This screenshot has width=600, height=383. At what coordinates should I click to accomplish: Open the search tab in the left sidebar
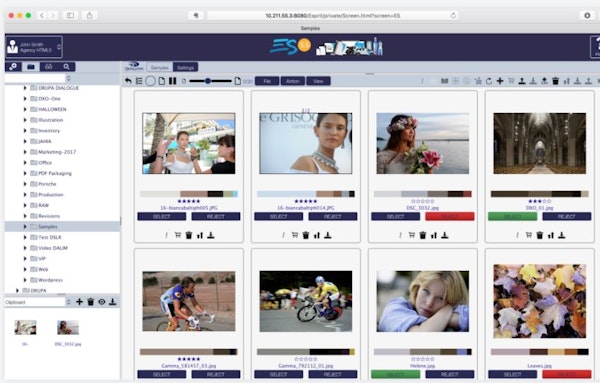point(66,67)
